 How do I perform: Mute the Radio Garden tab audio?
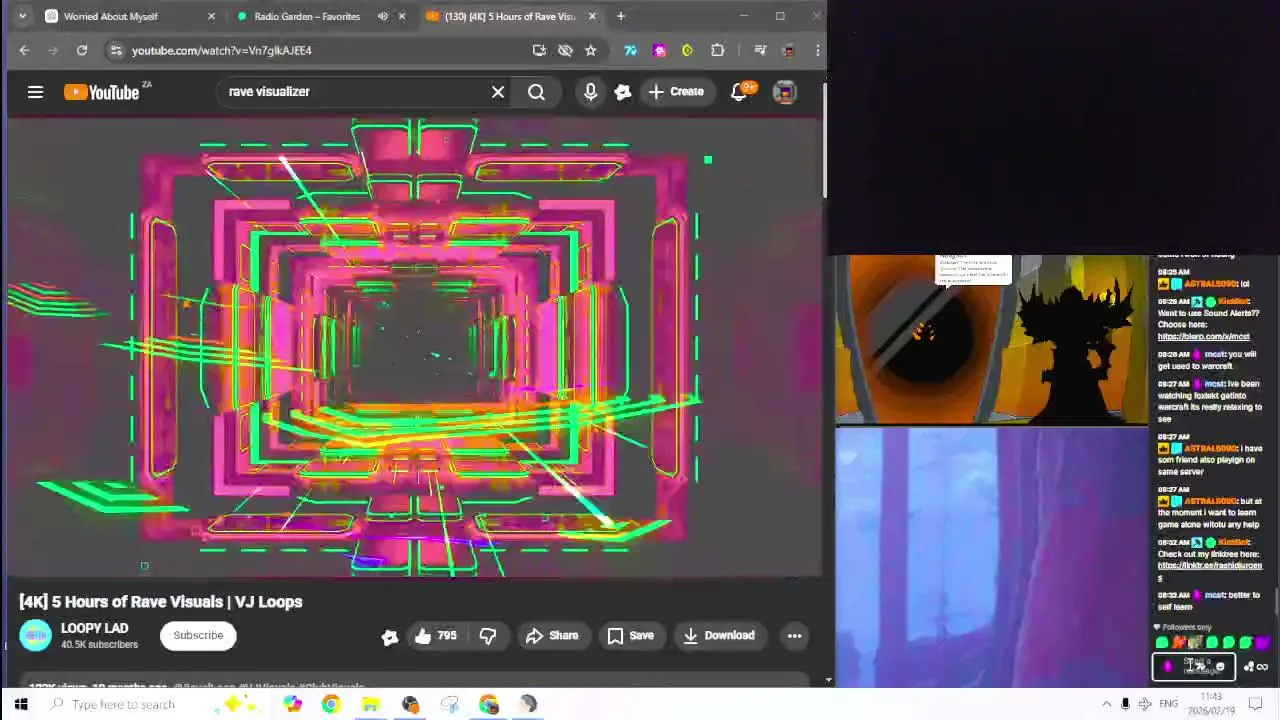382,17
